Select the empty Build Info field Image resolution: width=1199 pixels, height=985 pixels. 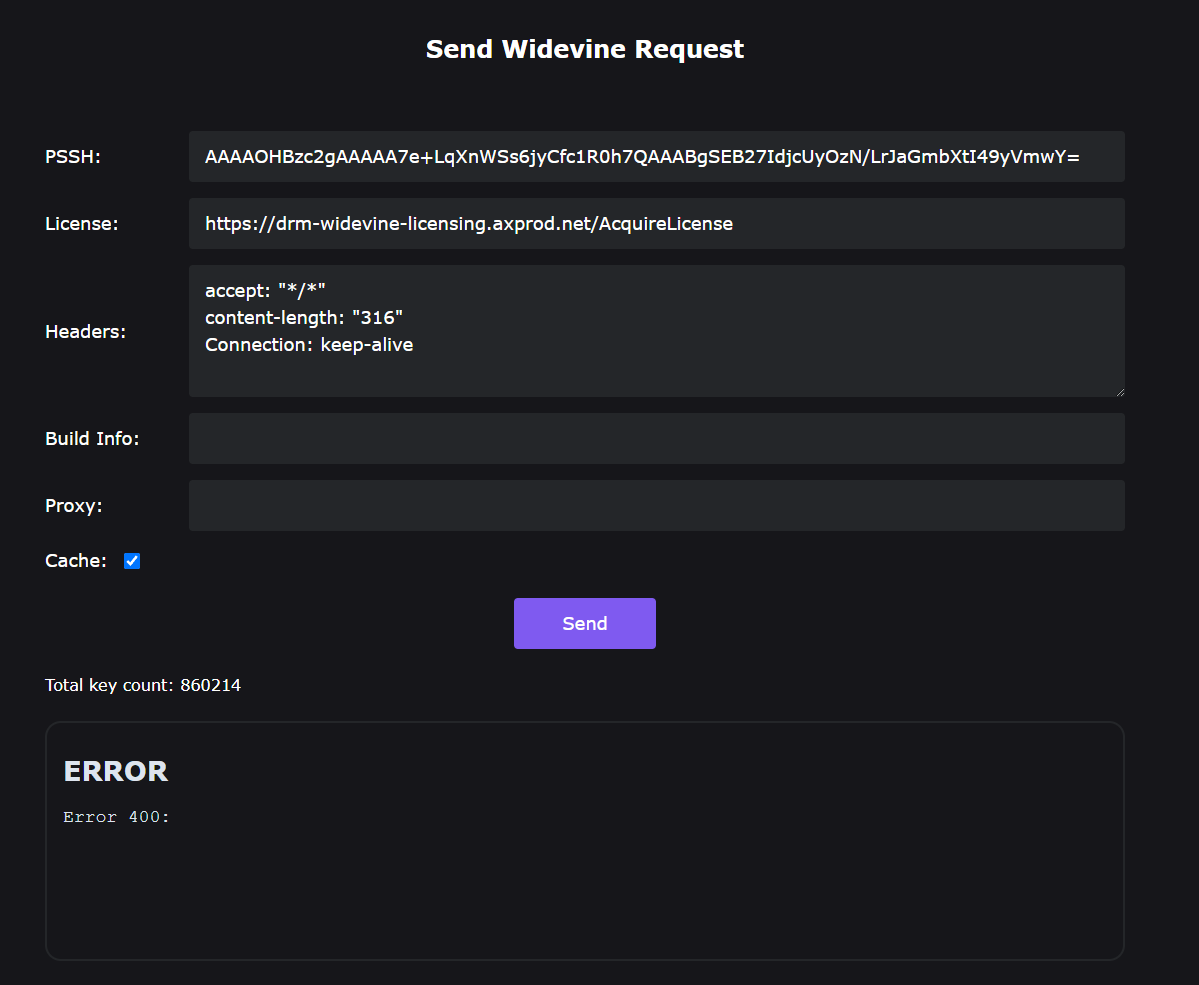tap(656, 438)
